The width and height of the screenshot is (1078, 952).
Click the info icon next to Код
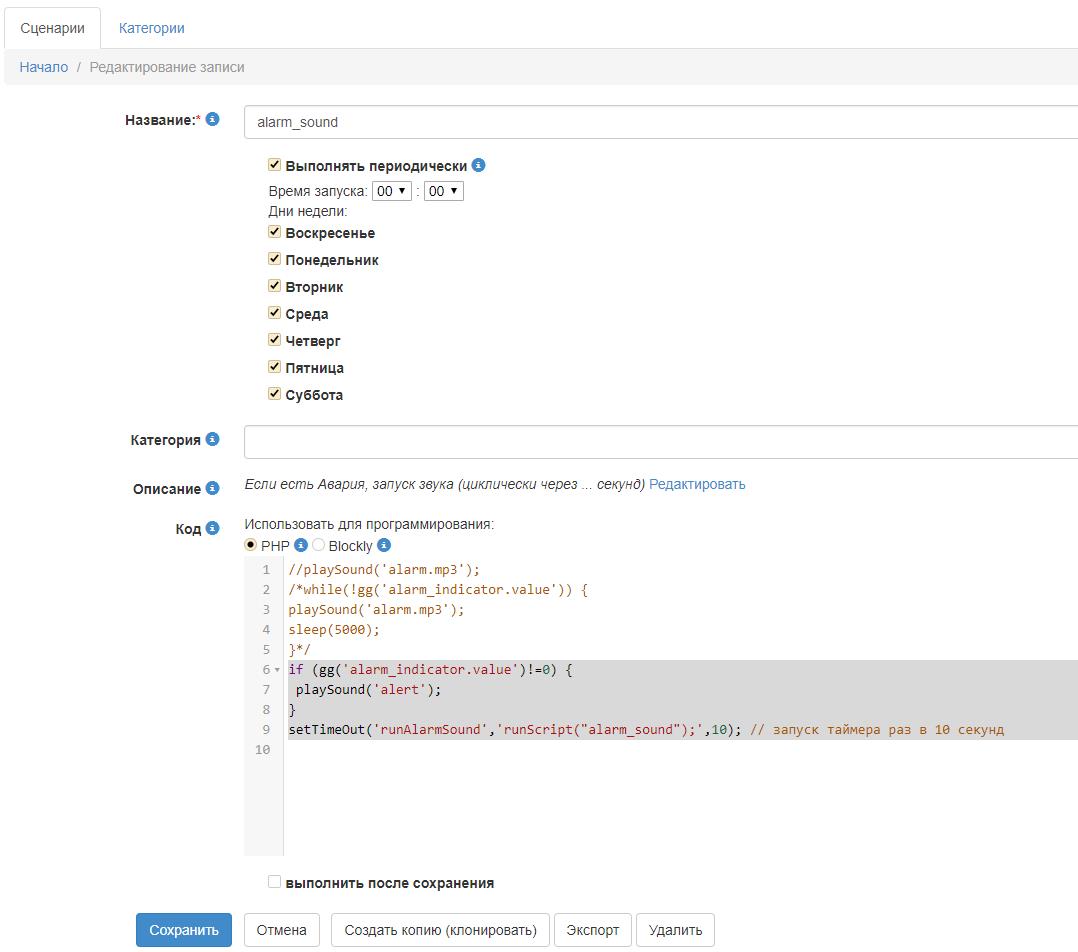[212, 528]
